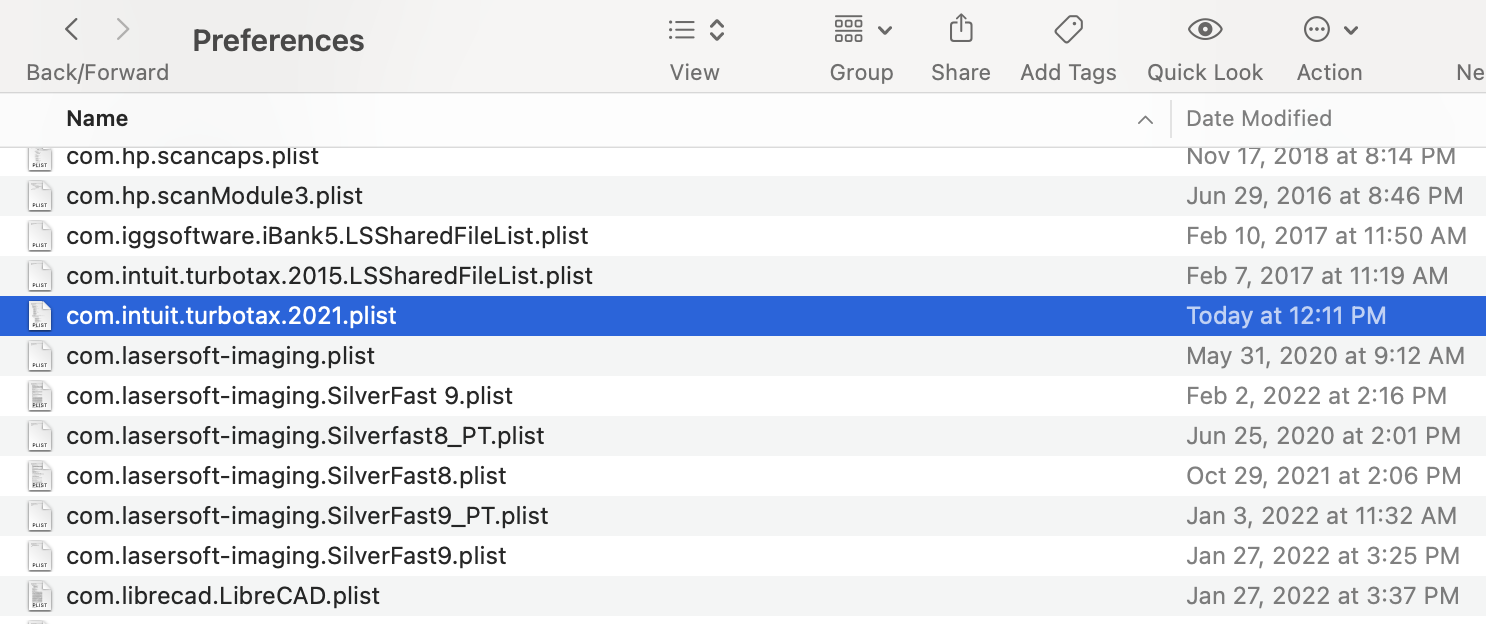Select com.lasersoft-imaging.SilverFast9_PT.plist entry
Screen dimensions: 1486x624
coord(307,516)
